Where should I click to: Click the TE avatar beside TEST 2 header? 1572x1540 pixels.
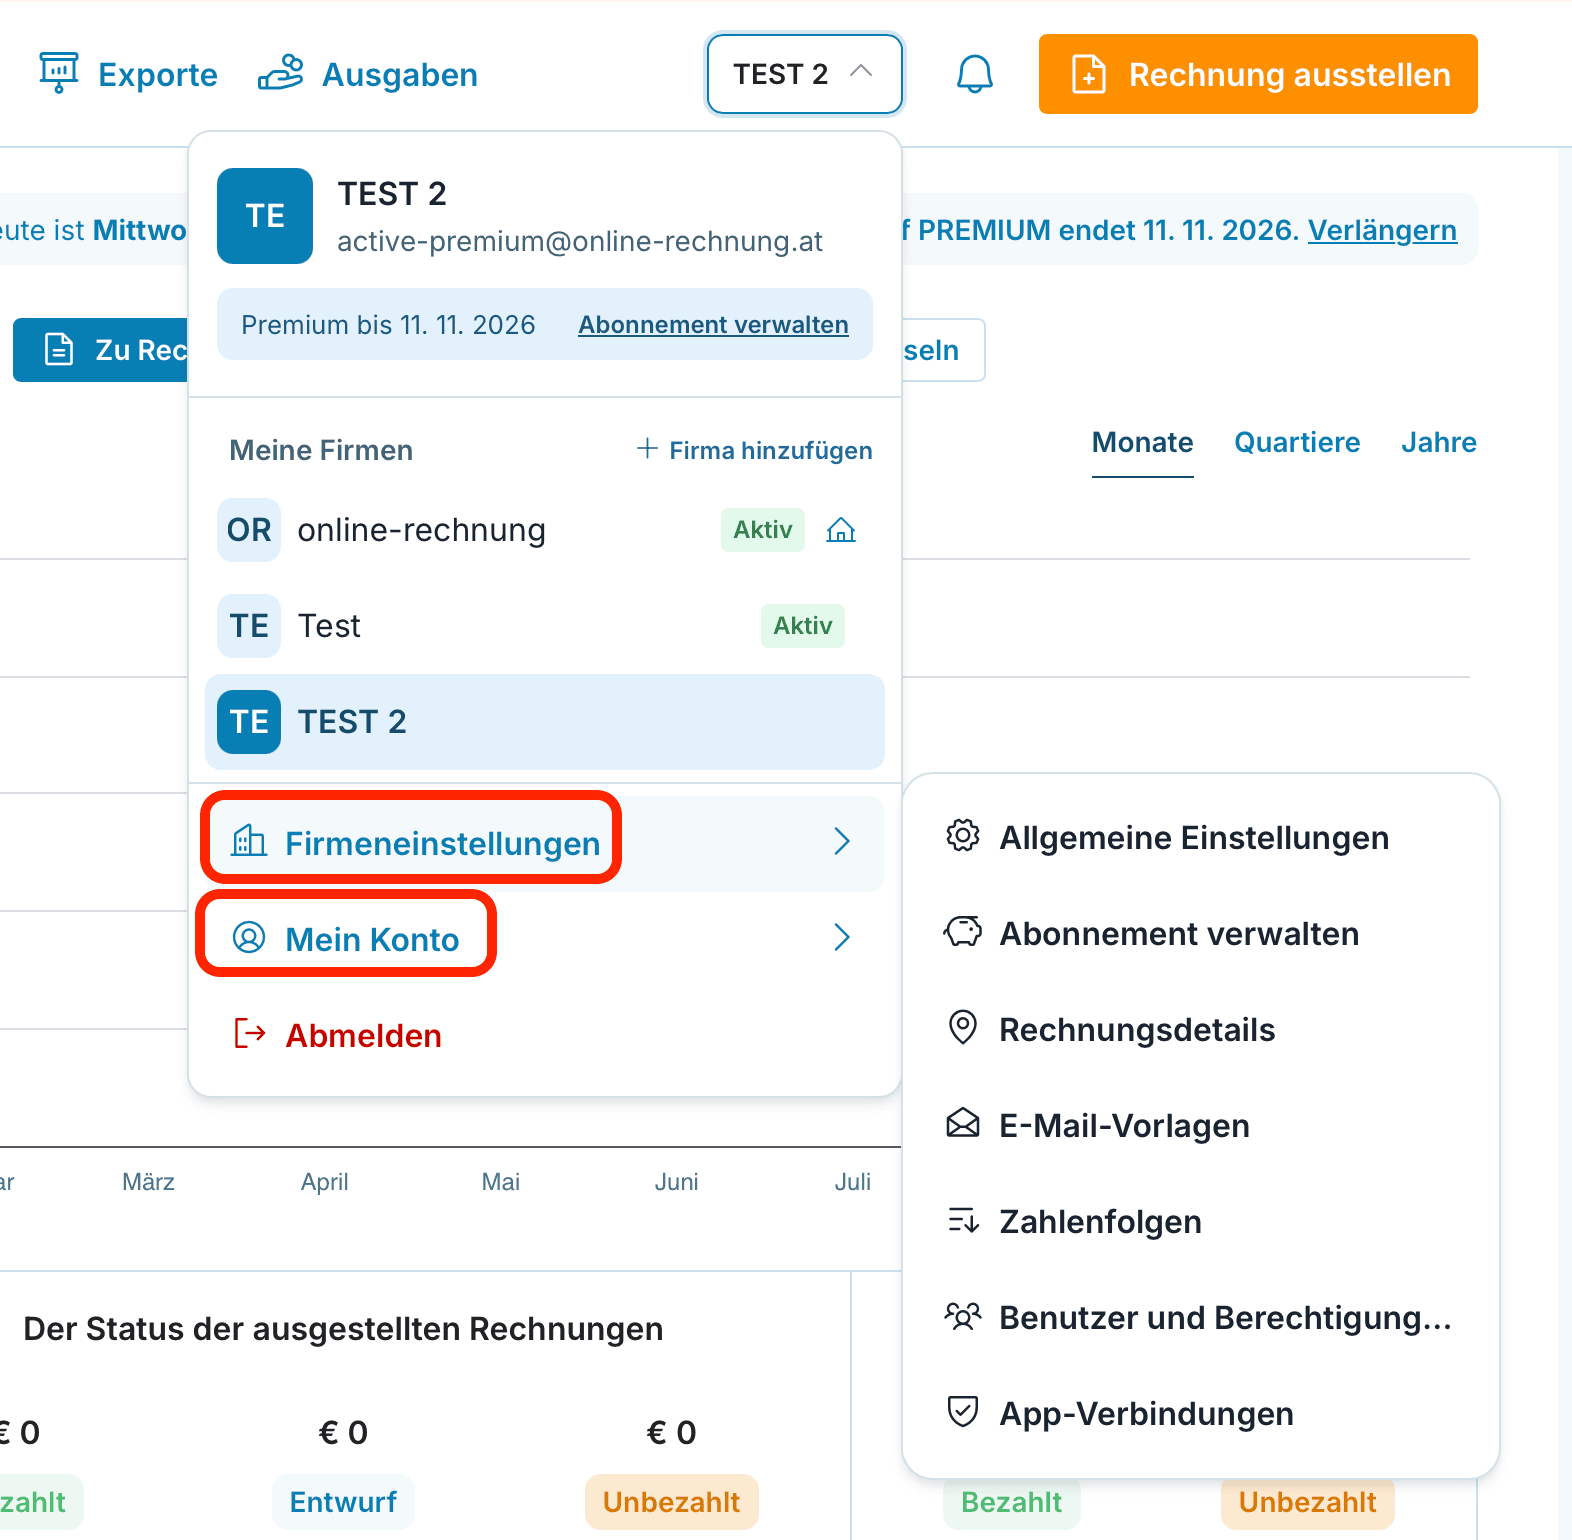click(x=265, y=216)
